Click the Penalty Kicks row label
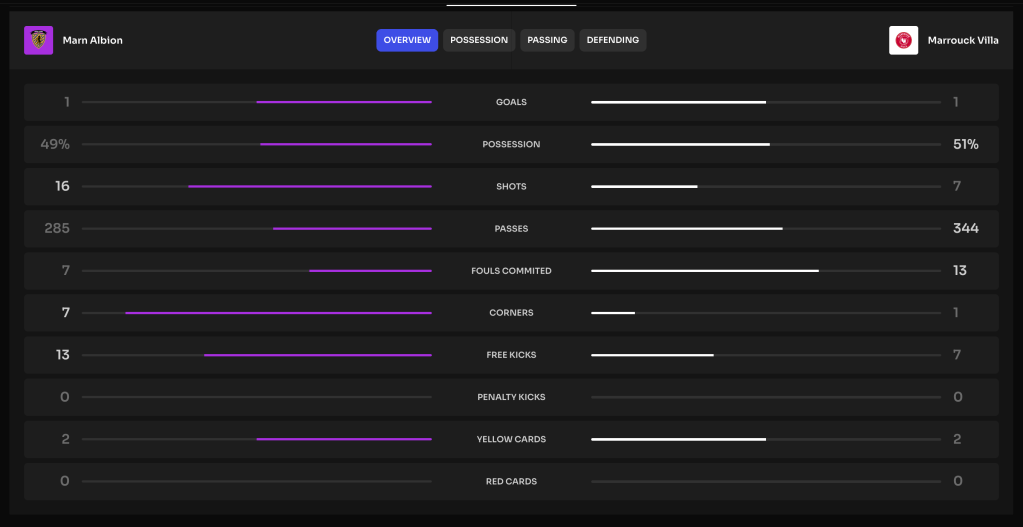This screenshot has height=527, width=1023. pyautogui.click(x=511, y=397)
